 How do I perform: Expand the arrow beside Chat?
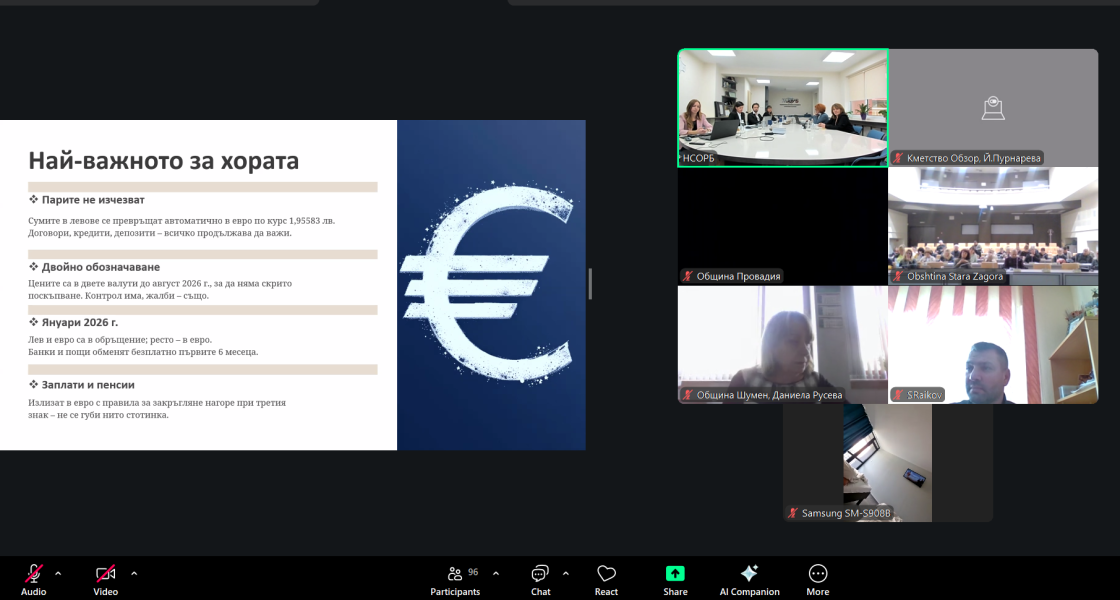pyautogui.click(x=566, y=574)
